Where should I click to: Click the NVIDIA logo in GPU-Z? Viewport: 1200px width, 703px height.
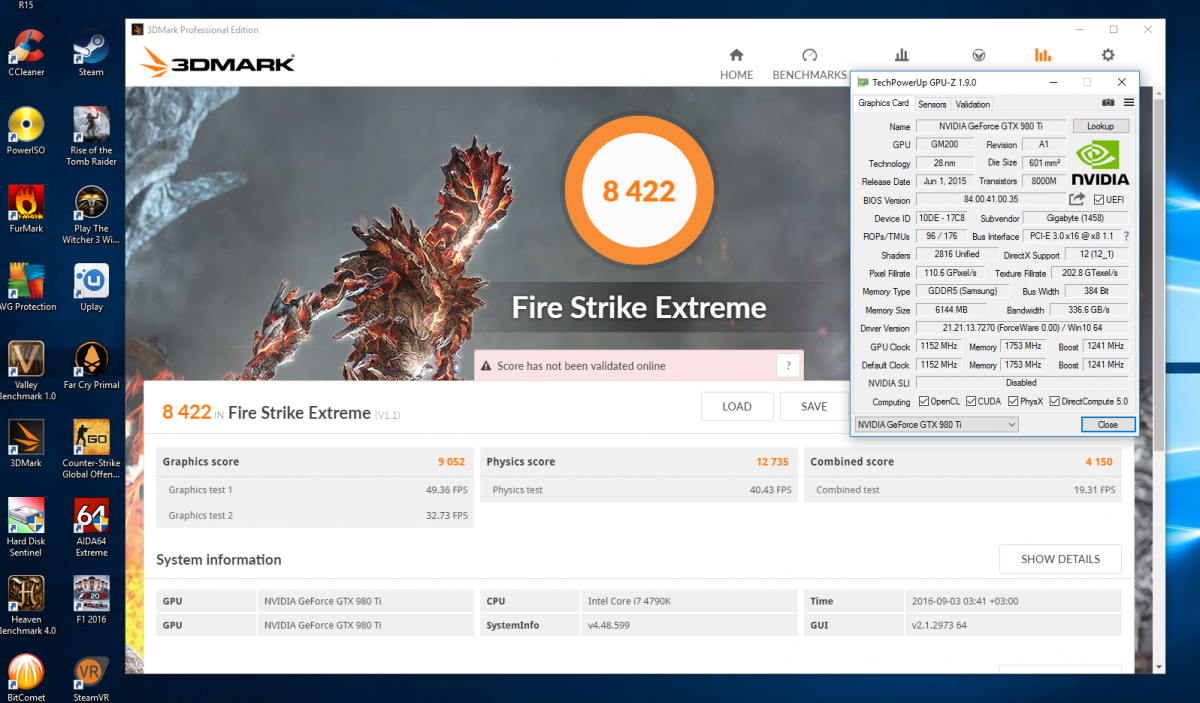pyautogui.click(x=1100, y=163)
